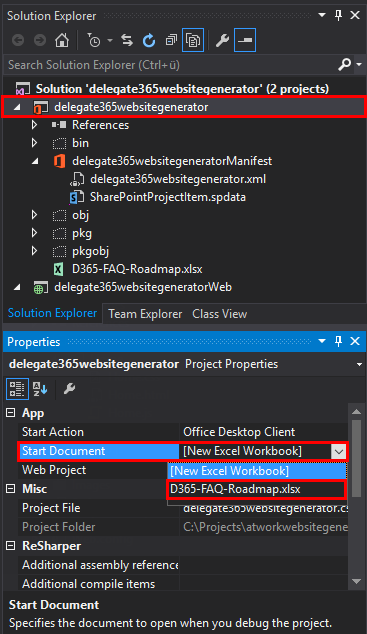This screenshot has height=634, width=367.
Task: Select the References item
Action: point(100,125)
